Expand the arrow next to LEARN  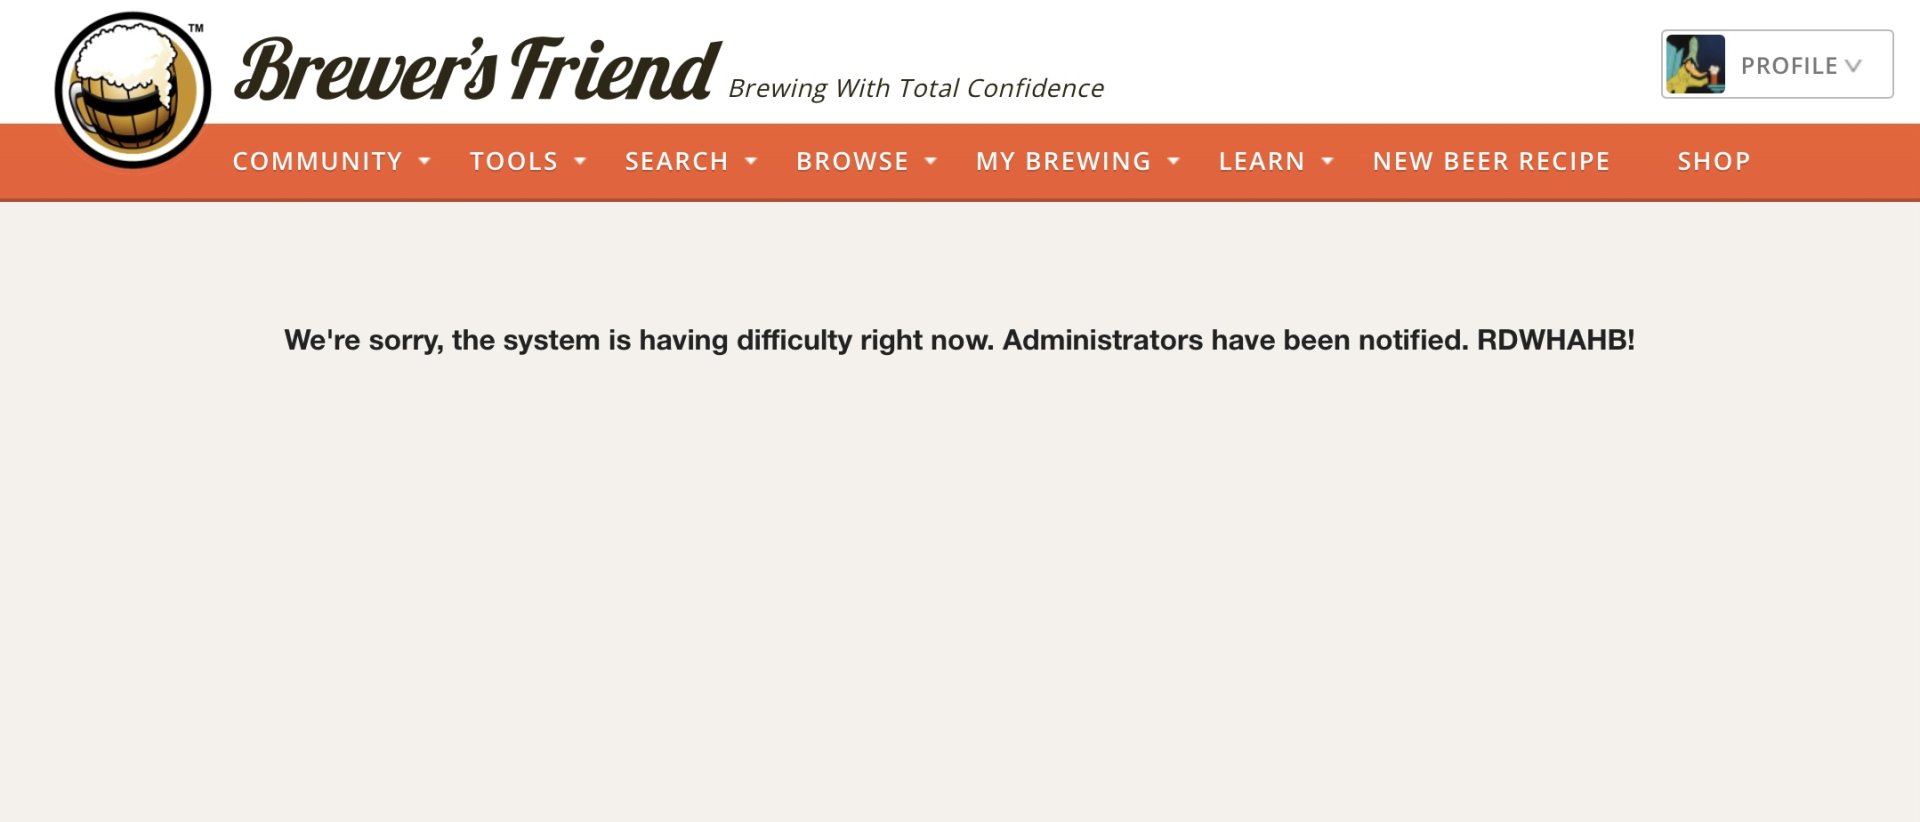pyautogui.click(x=1328, y=161)
